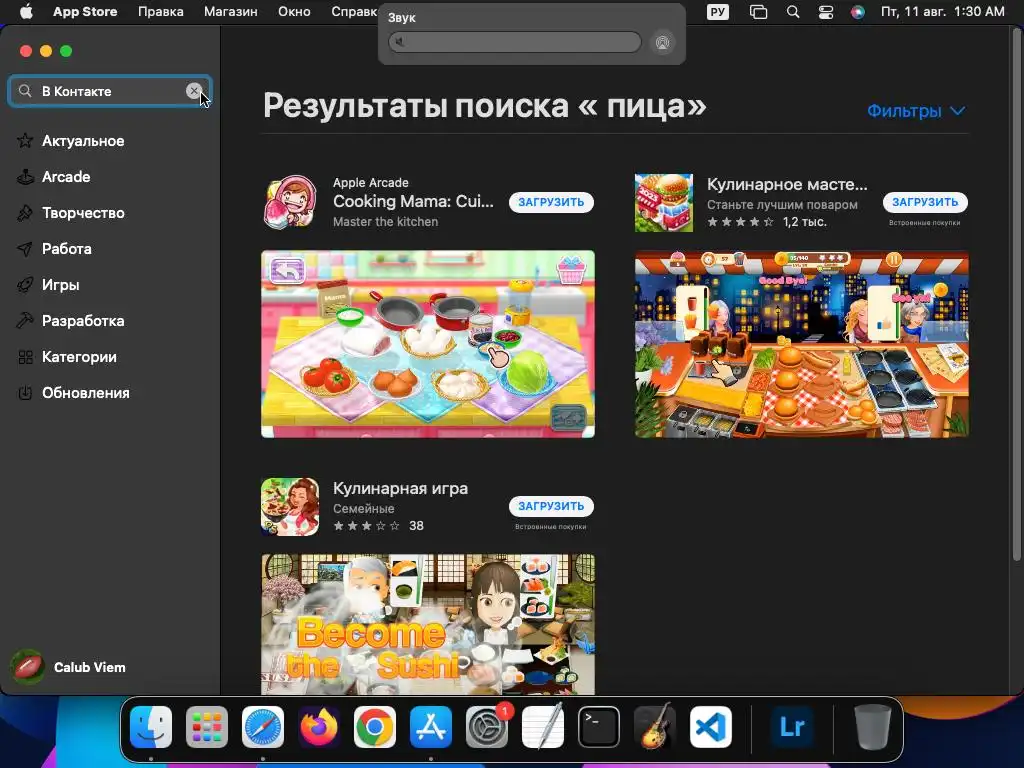Open Finder from the Dock
Viewport: 1024px width, 768px height.
[x=151, y=727]
